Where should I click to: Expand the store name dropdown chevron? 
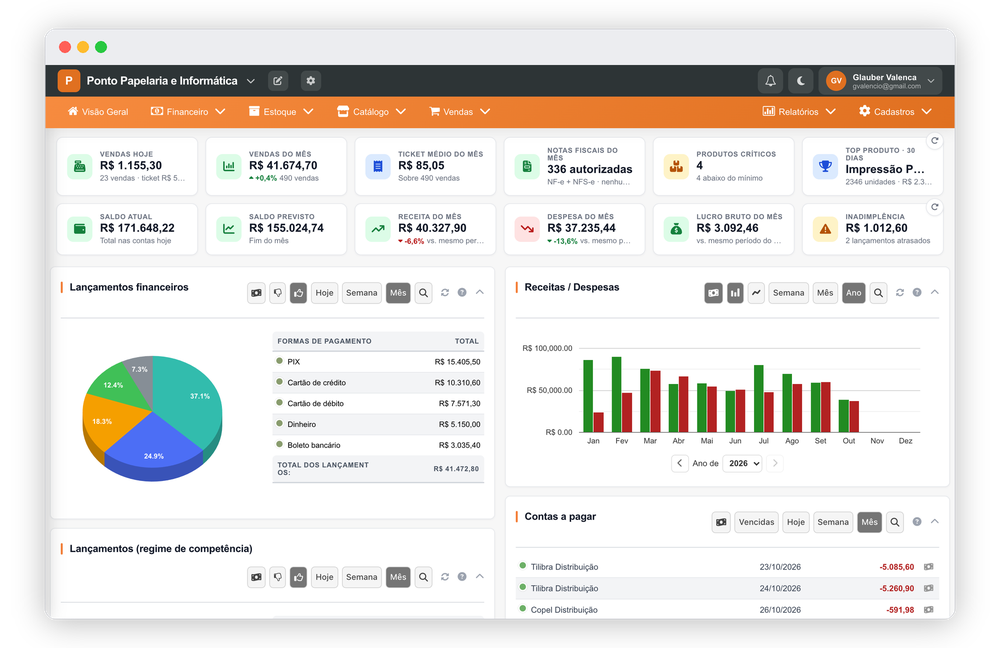(251, 81)
